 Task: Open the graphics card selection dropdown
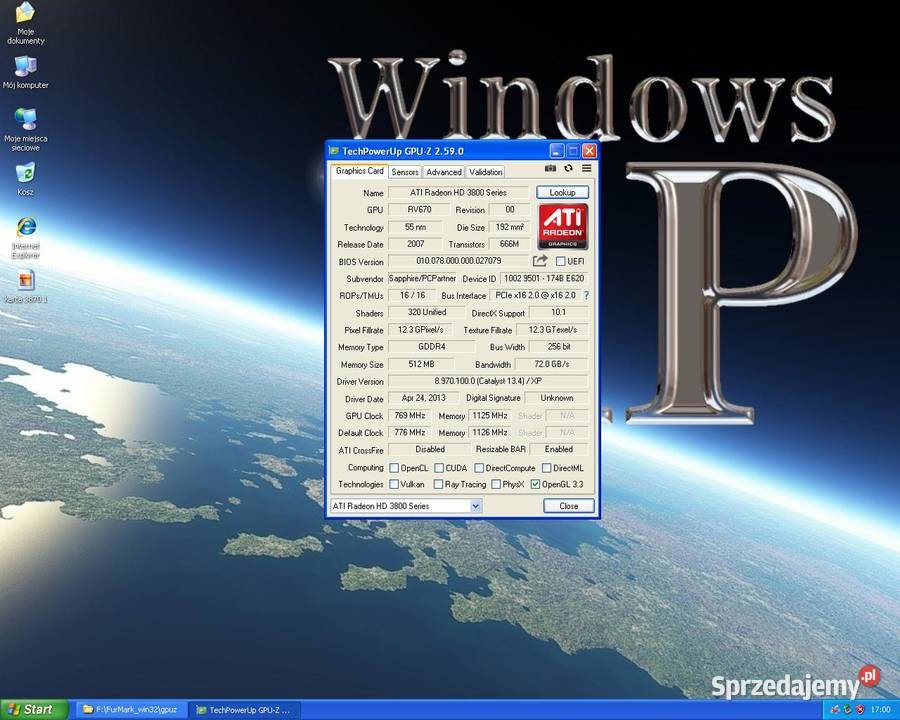474,505
